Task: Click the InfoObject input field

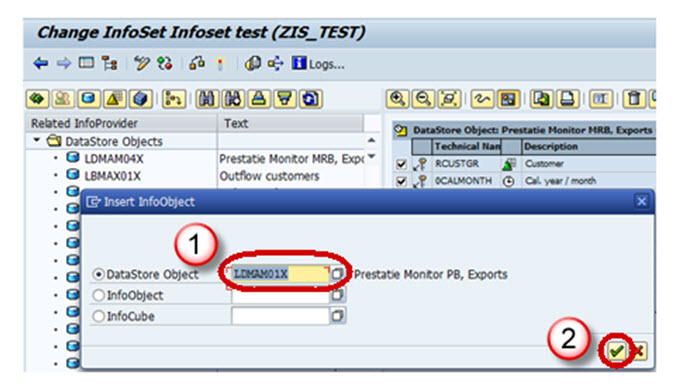Action: click(280, 295)
